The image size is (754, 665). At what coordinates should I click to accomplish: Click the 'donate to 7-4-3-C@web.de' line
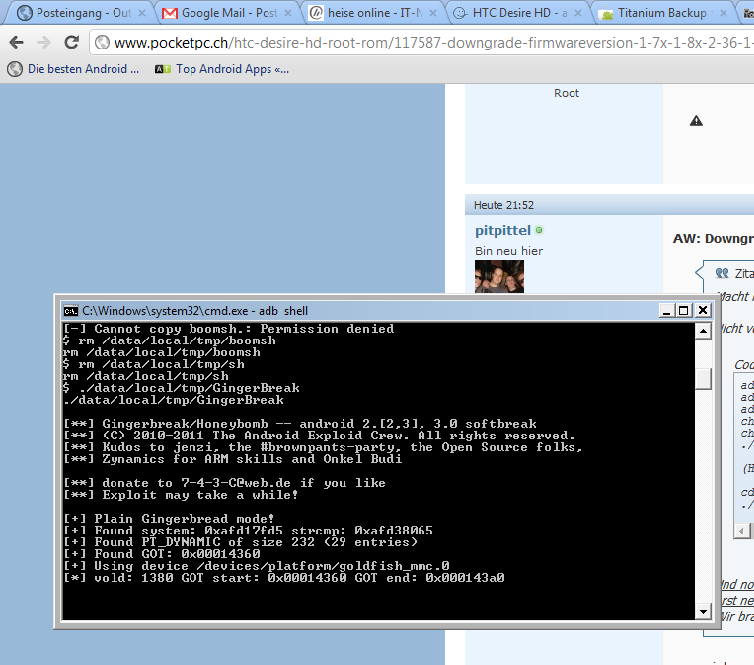click(x=225, y=483)
